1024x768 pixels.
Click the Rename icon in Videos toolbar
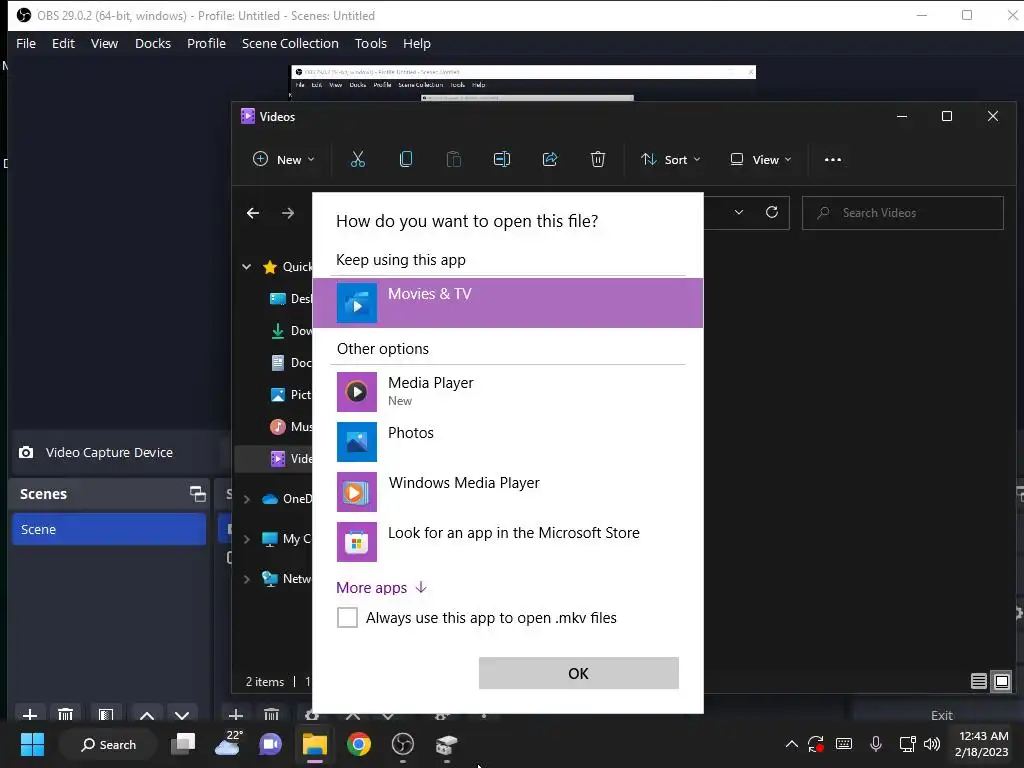coord(502,159)
